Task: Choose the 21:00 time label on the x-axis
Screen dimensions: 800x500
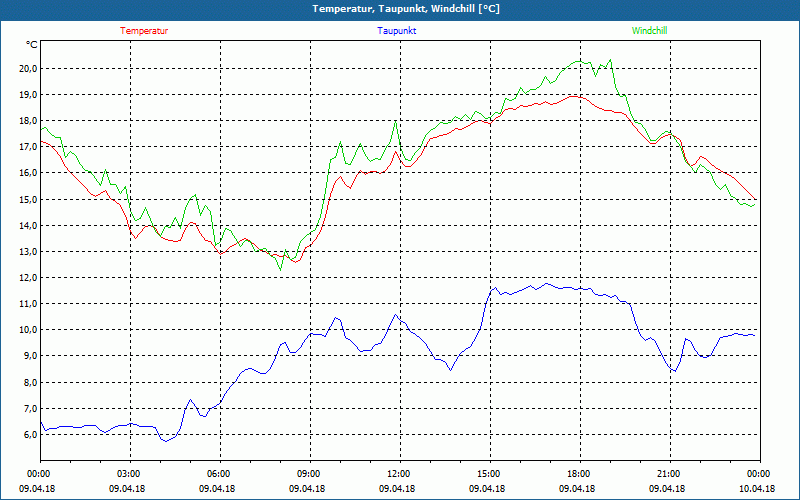Action: pos(669,474)
